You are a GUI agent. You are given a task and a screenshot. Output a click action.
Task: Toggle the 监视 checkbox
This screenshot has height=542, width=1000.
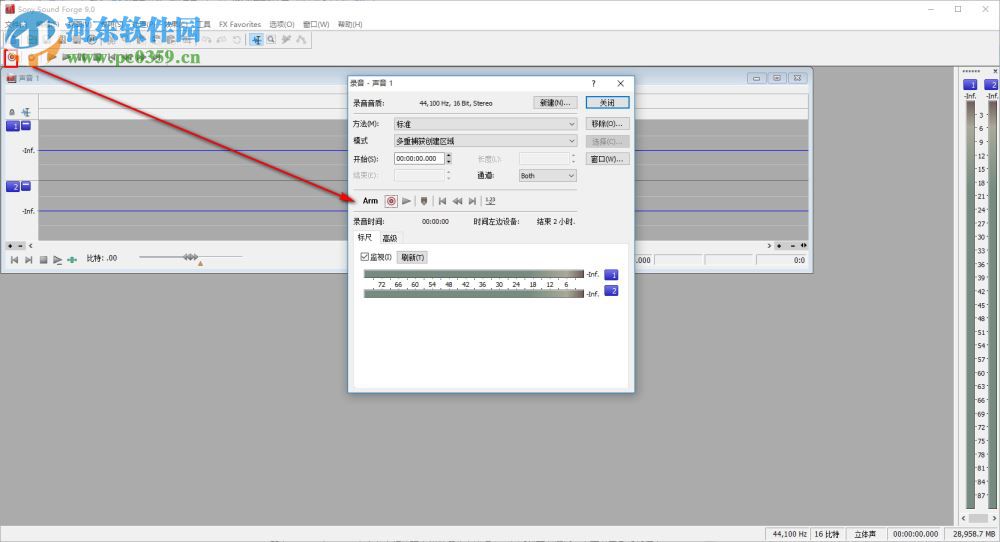coord(365,257)
